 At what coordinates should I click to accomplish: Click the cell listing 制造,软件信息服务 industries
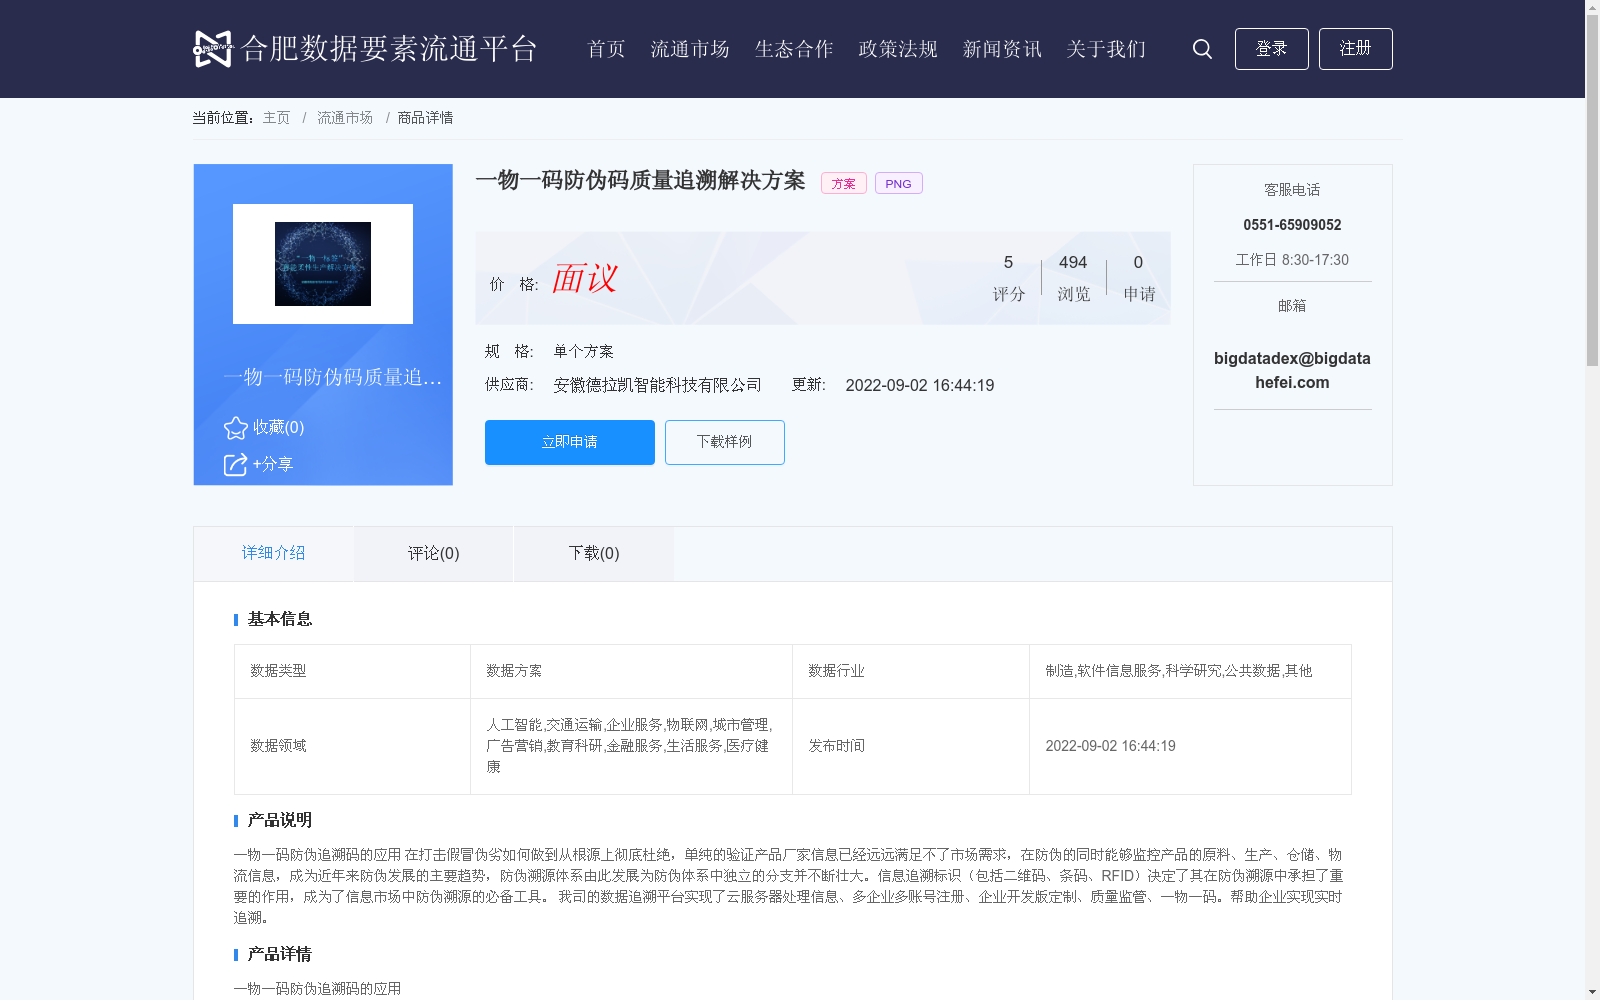coord(1190,671)
